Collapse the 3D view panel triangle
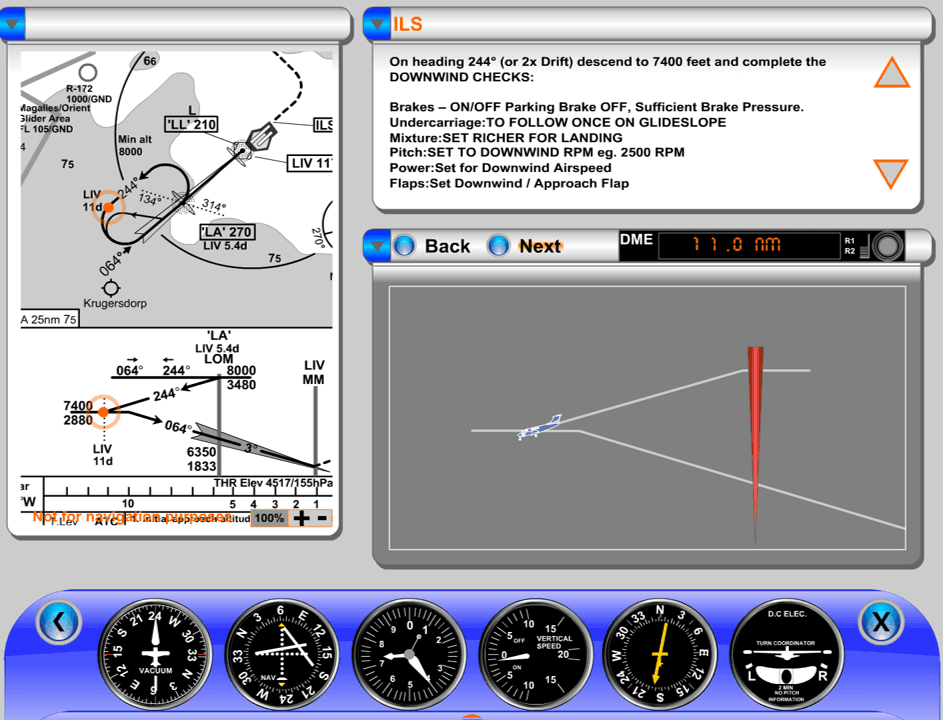This screenshot has height=720, width=943. click(379, 245)
